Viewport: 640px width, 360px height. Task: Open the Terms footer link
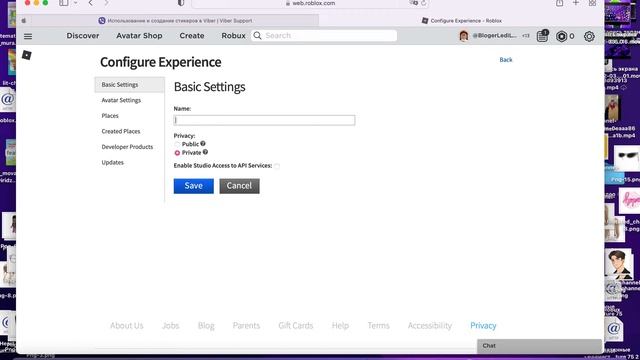pyautogui.click(x=378, y=325)
